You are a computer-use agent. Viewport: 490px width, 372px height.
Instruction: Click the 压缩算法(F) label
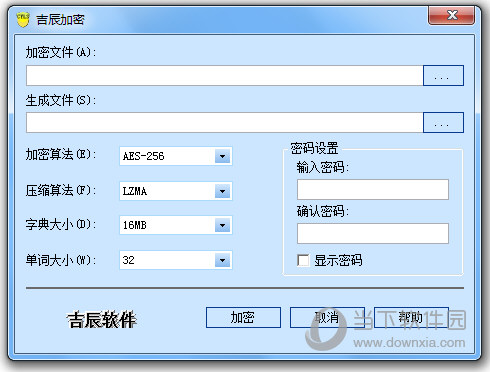coord(61,190)
